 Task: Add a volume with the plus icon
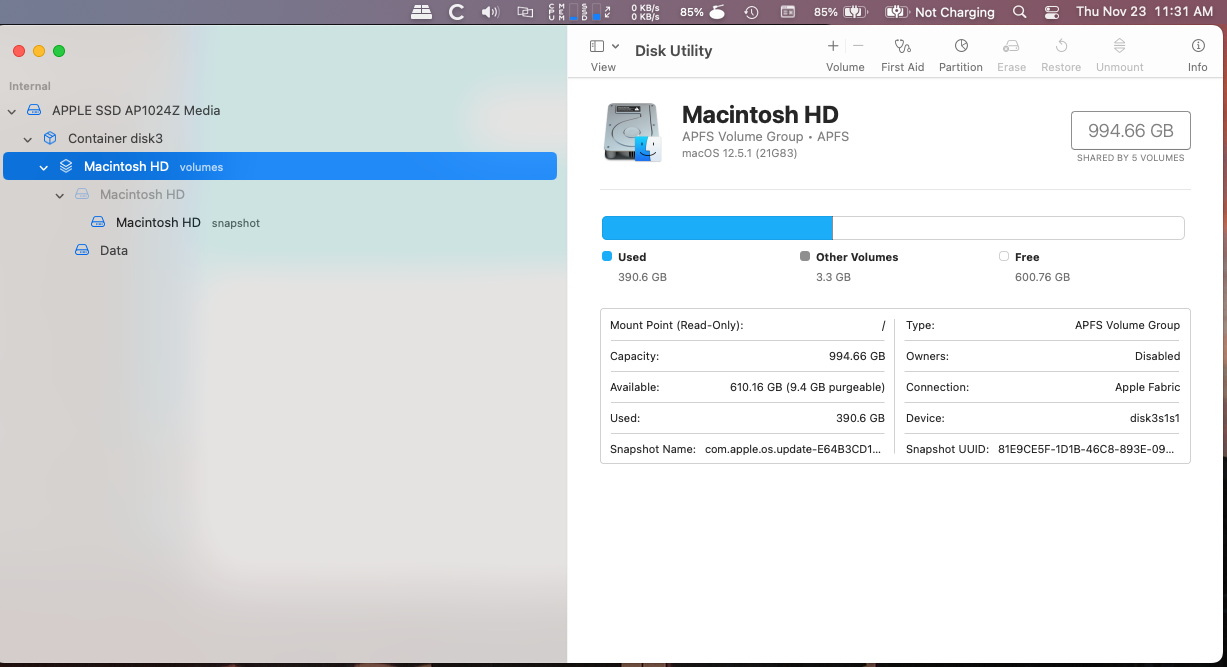click(833, 46)
